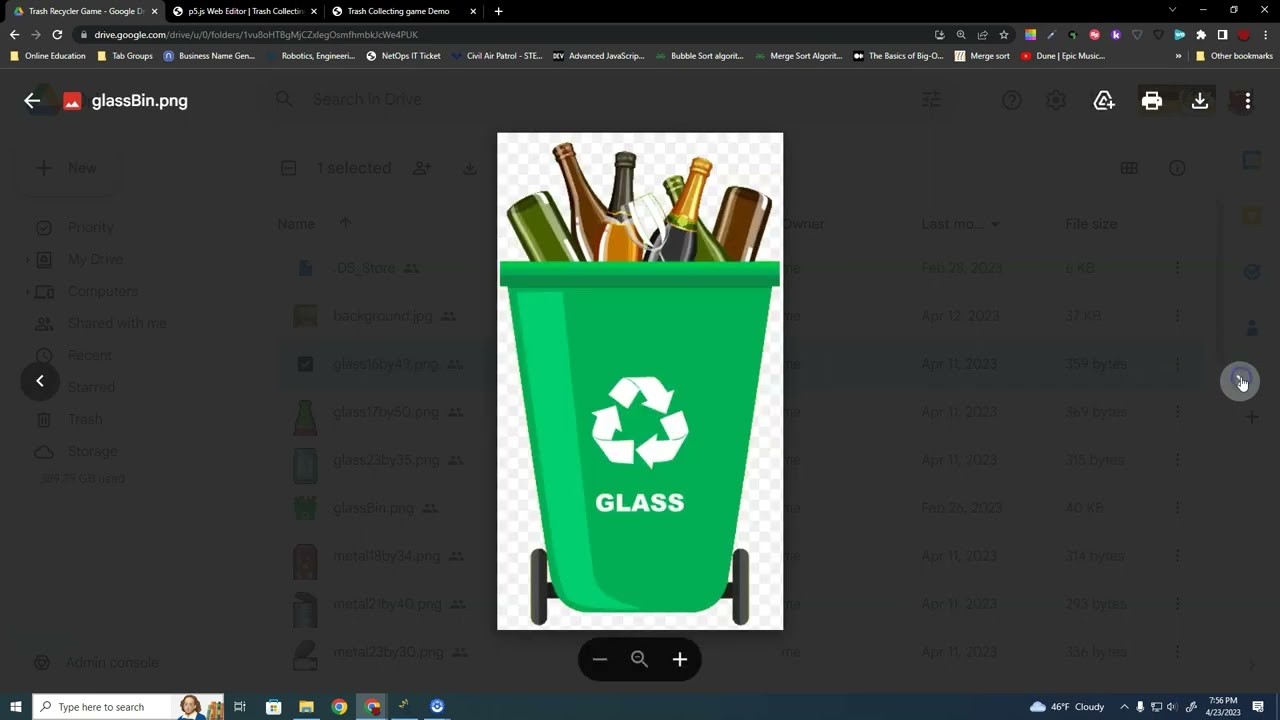Screen dimensions: 1280x720
Task: Expand the hidden bookmarks chevron
Action: coord(1178,56)
